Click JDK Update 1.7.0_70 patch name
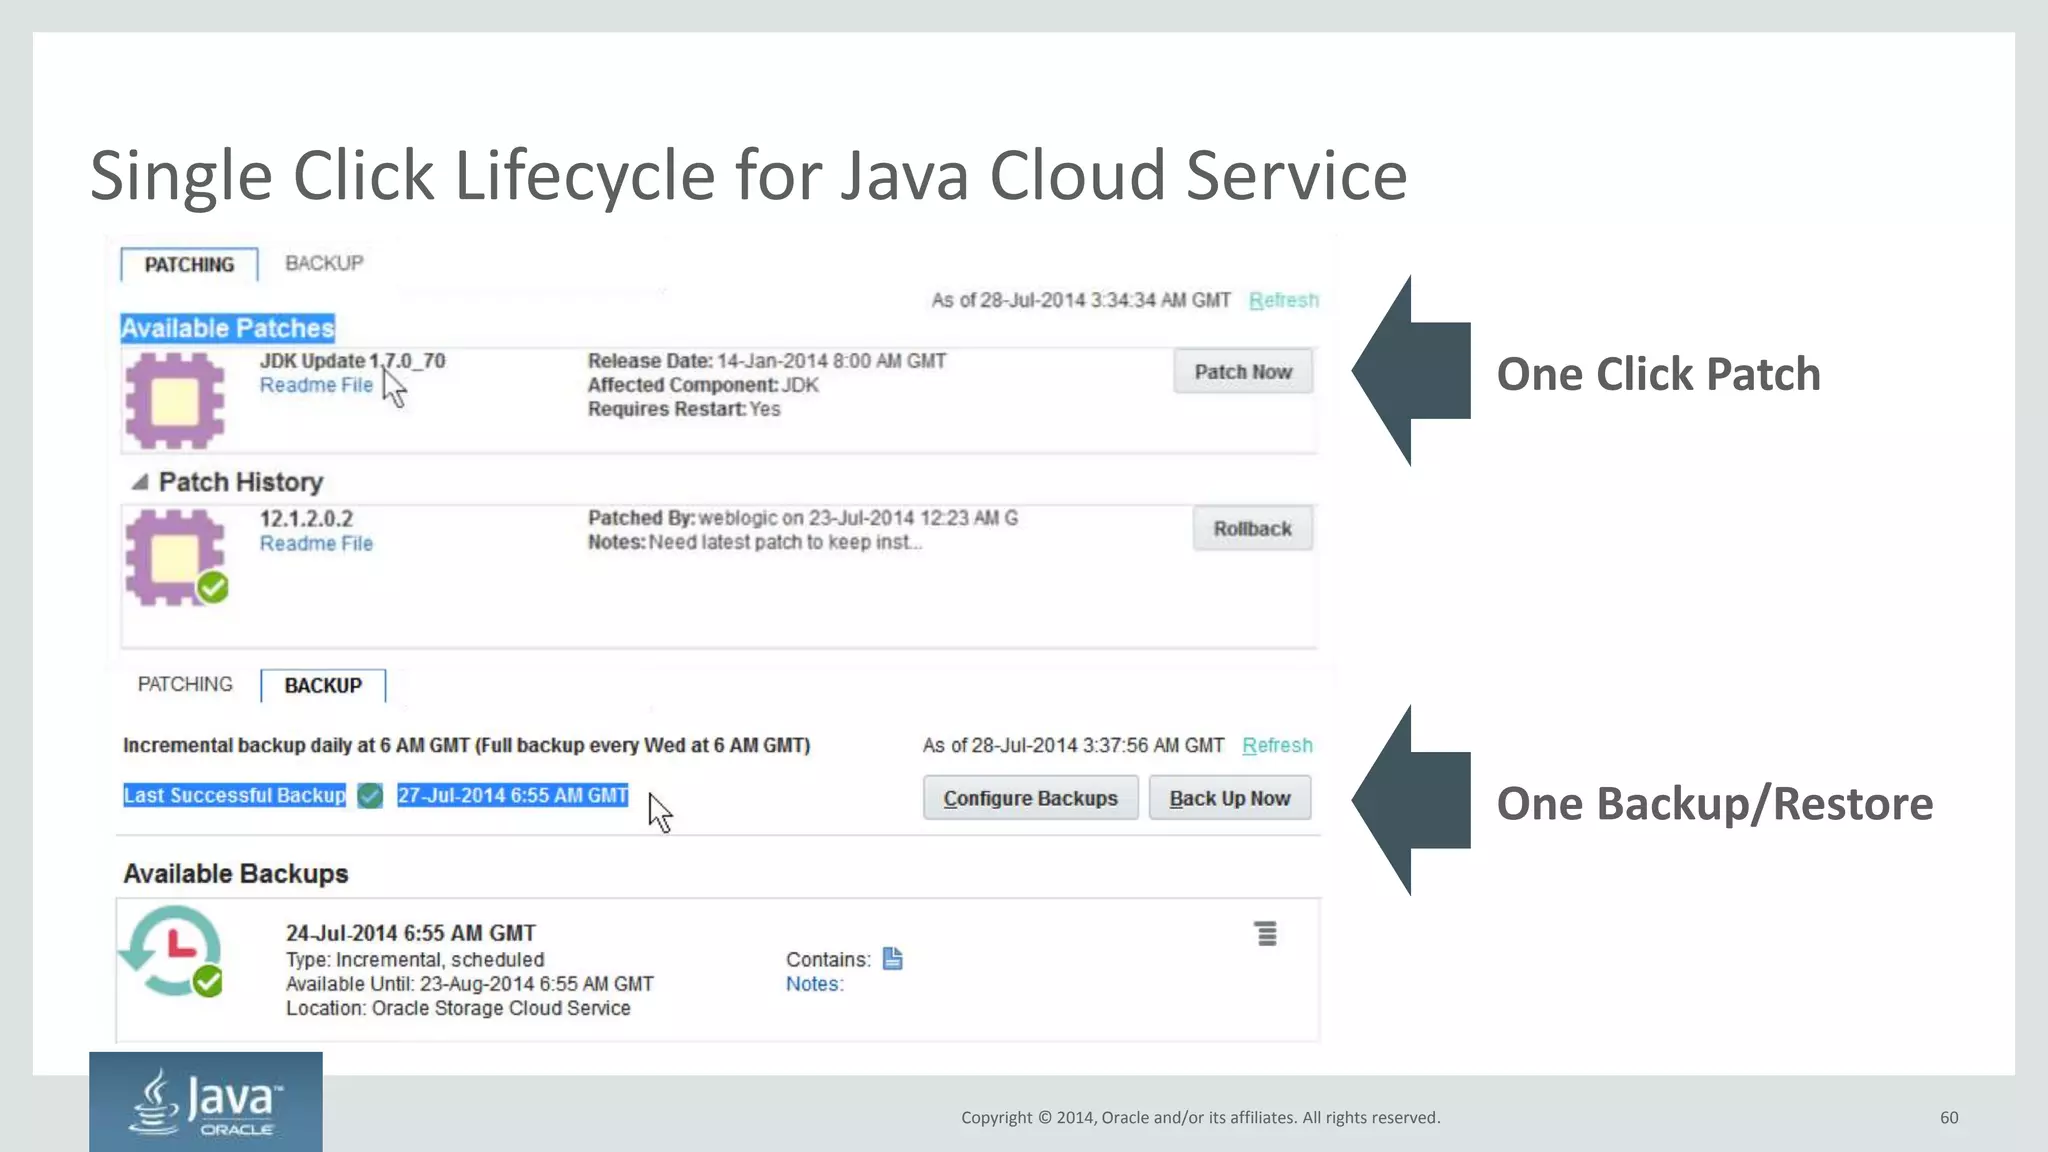Image resolution: width=2048 pixels, height=1152 pixels. [352, 361]
